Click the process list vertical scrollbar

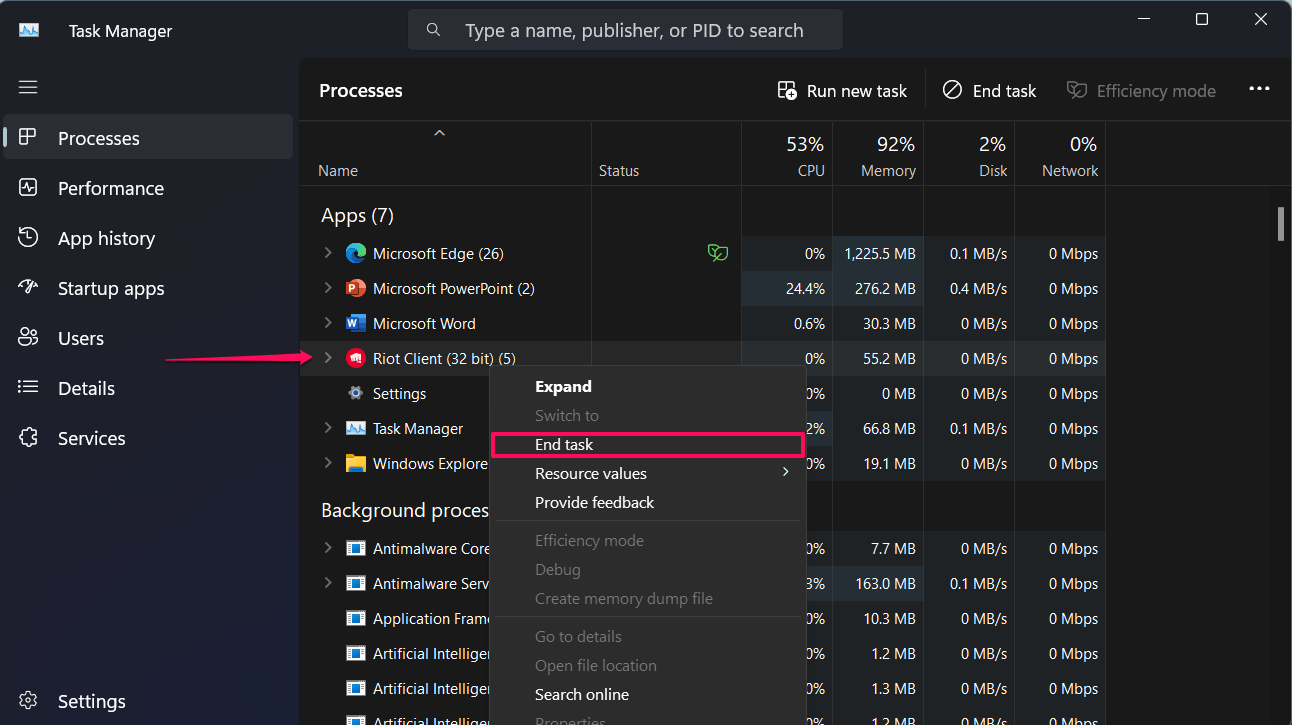pos(1281,224)
